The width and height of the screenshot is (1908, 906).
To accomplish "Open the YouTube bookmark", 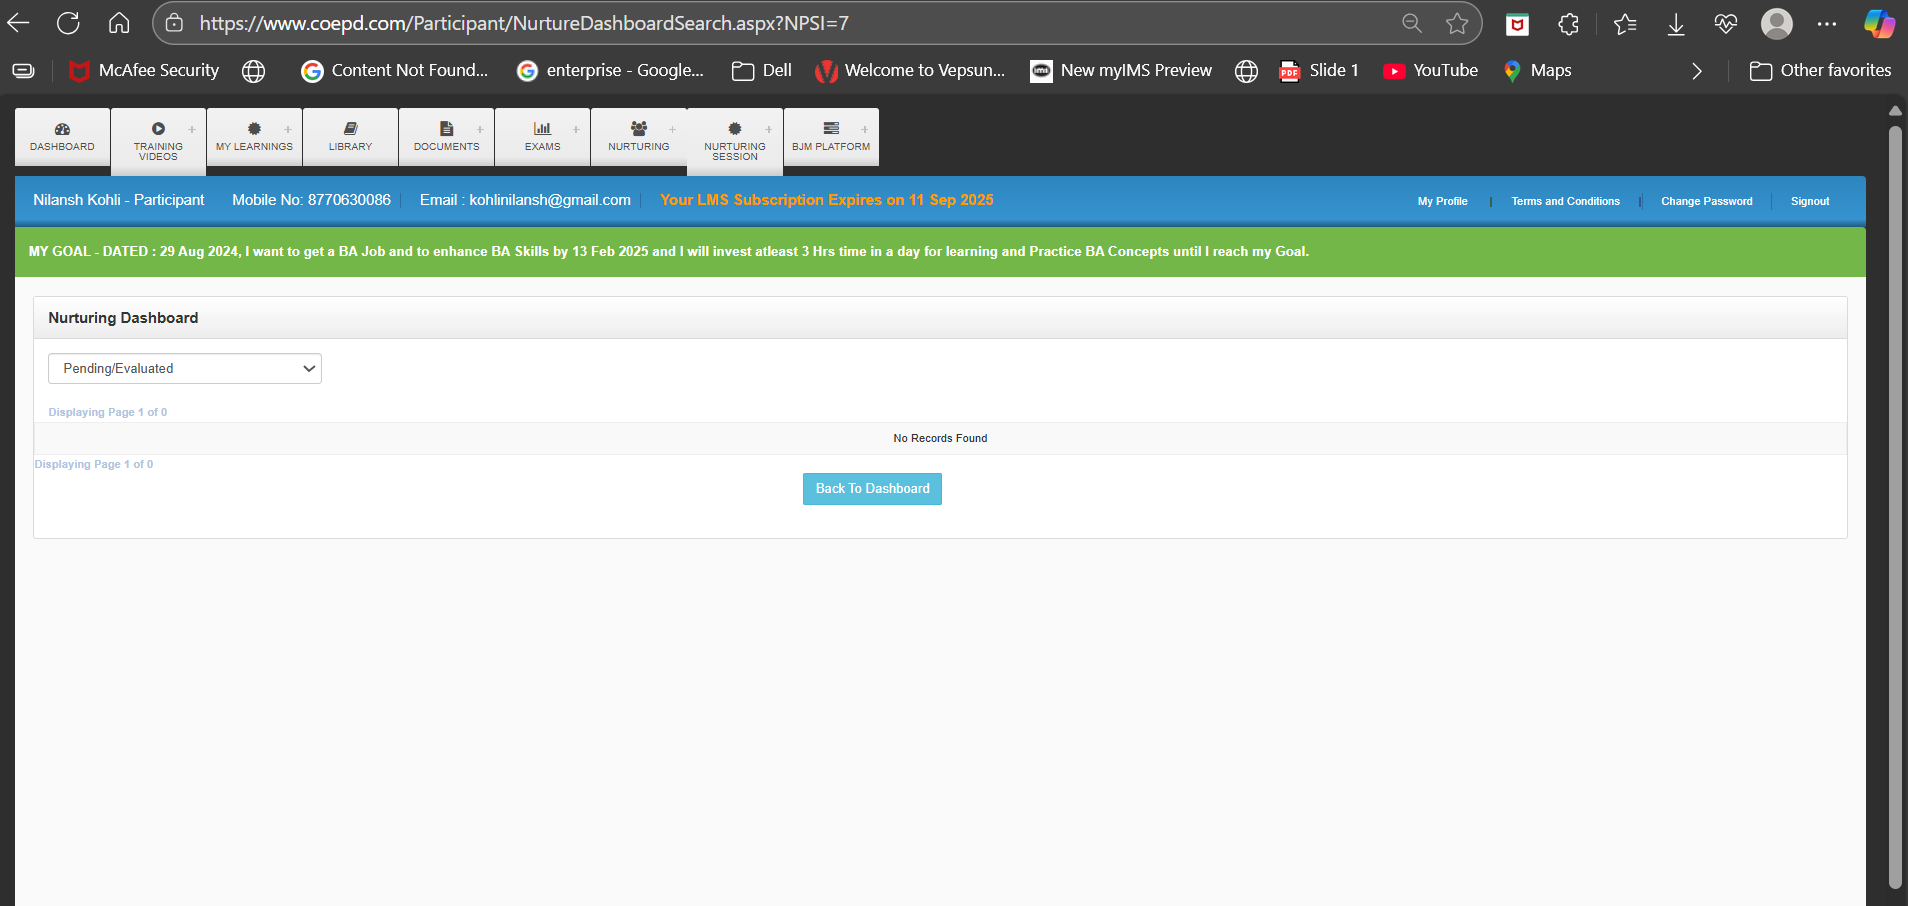I will [1431, 70].
